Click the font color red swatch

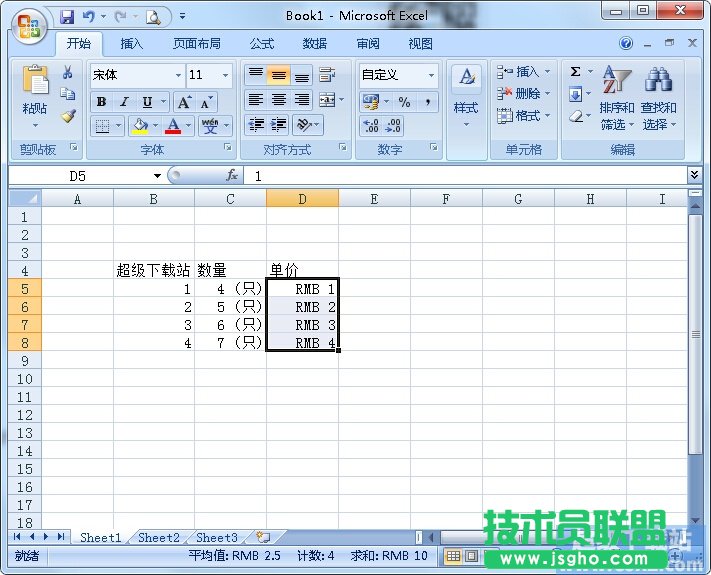173,126
